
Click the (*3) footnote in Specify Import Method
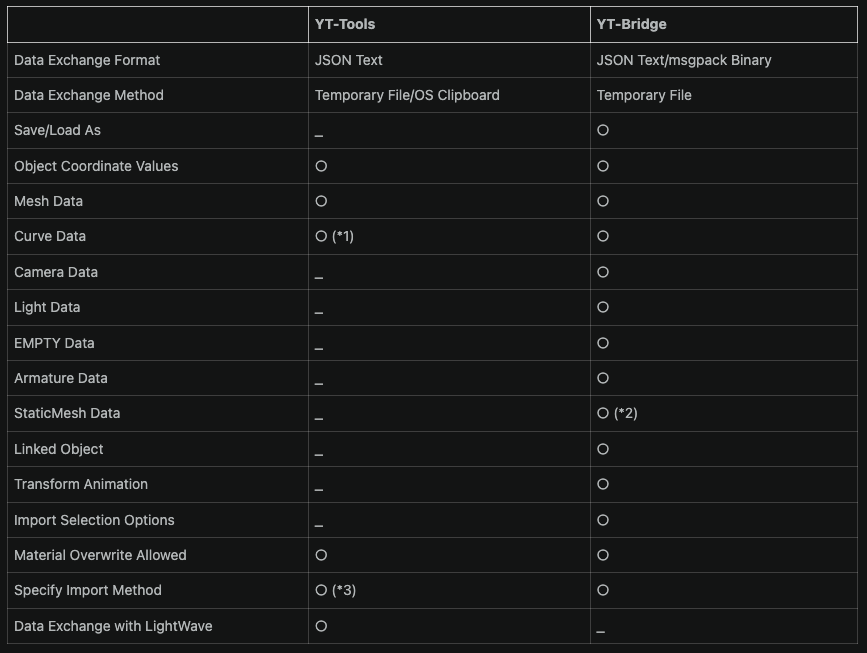pyautogui.click(x=344, y=590)
